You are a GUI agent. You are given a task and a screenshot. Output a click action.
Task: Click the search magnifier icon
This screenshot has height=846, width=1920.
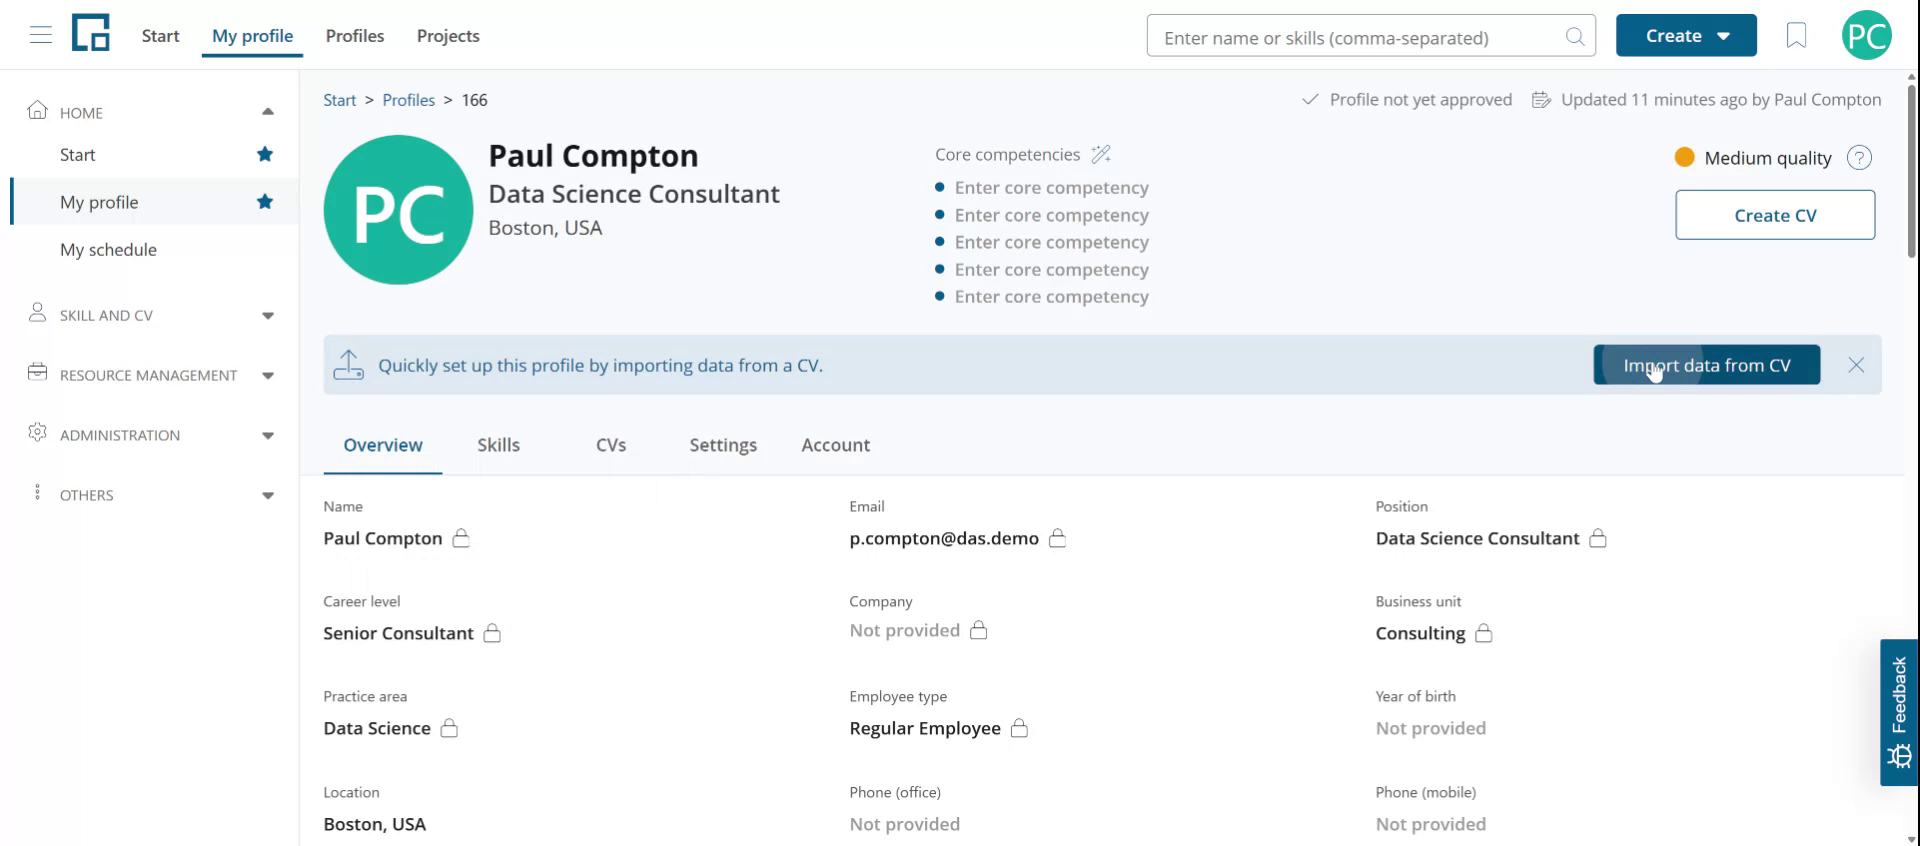(1575, 37)
